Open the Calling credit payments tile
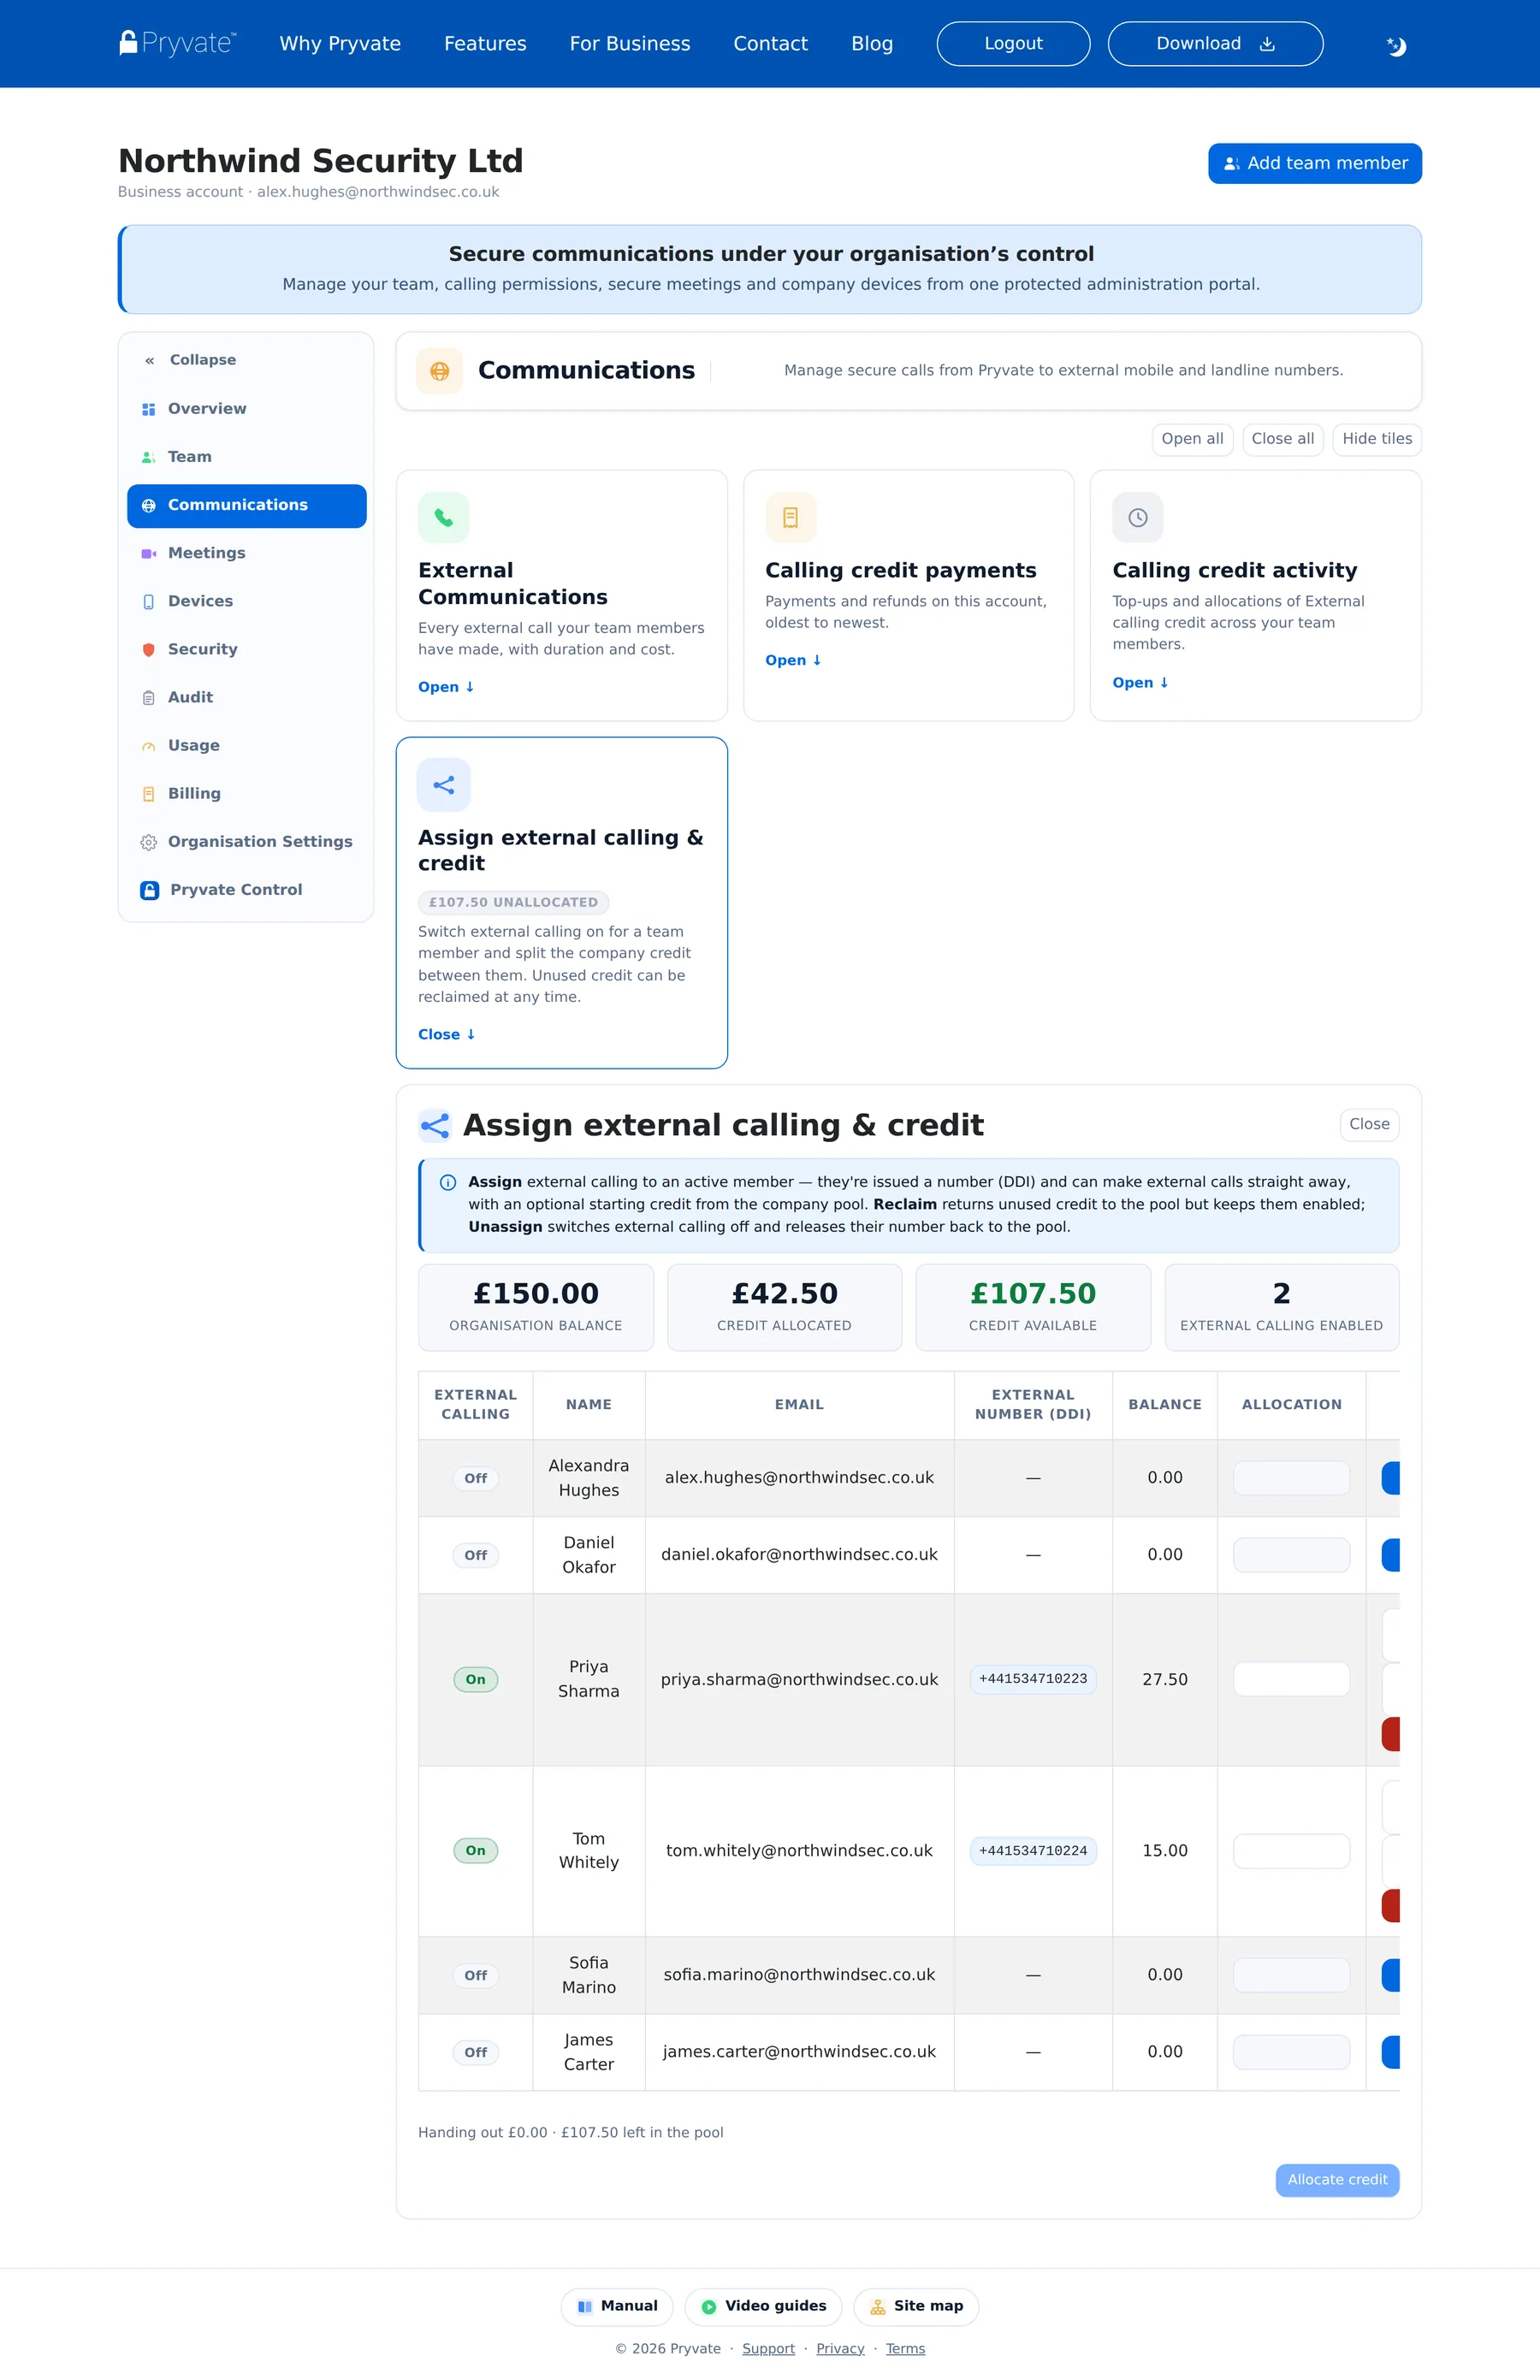The image size is (1540, 2380). [x=793, y=660]
